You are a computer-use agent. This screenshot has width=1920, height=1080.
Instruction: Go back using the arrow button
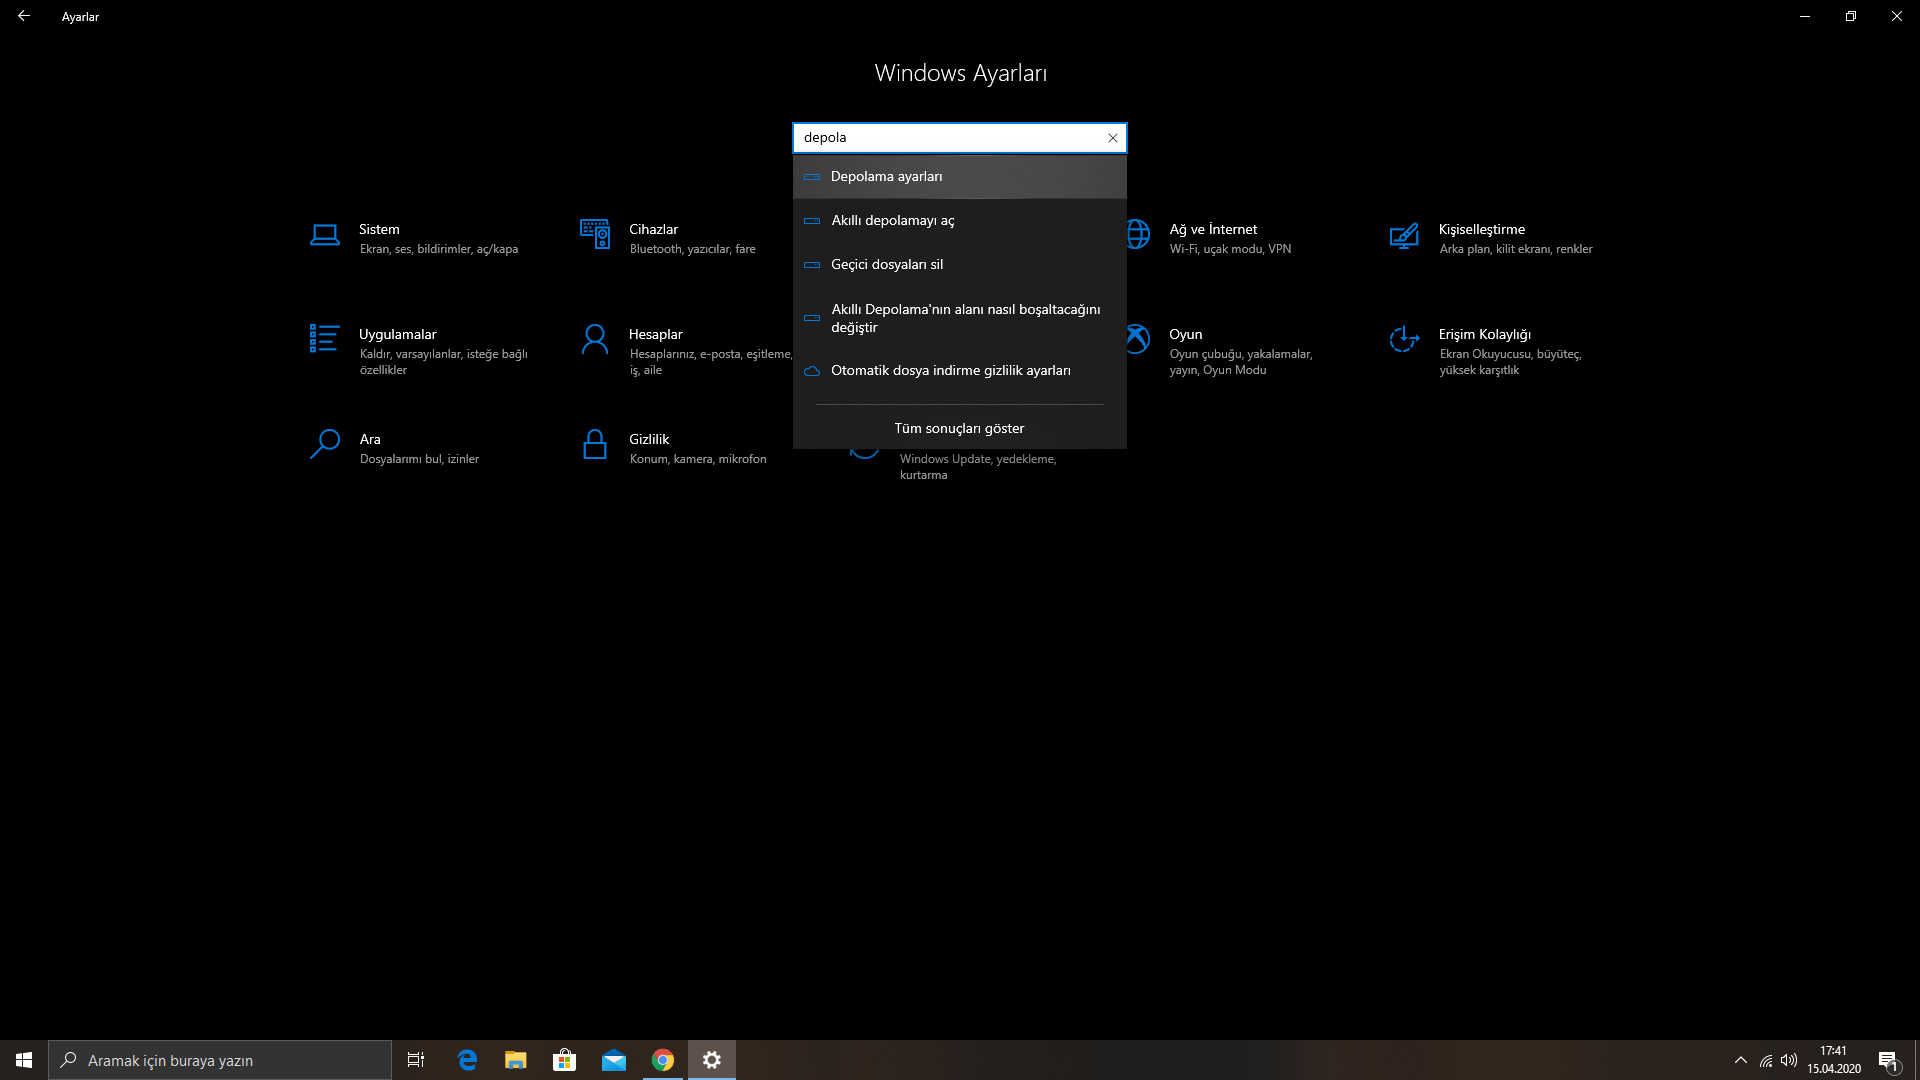tap(24, 16)
